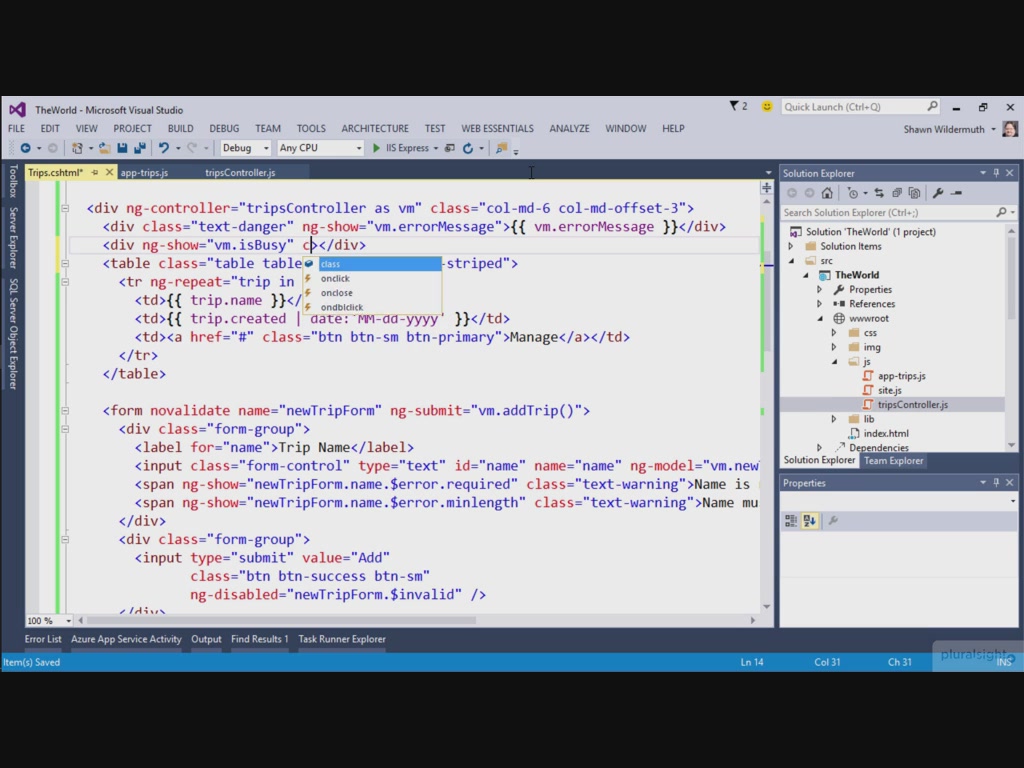This screenshot has width=1024, height=768.
Task: Undo the last edit
Action: (163, 148)
